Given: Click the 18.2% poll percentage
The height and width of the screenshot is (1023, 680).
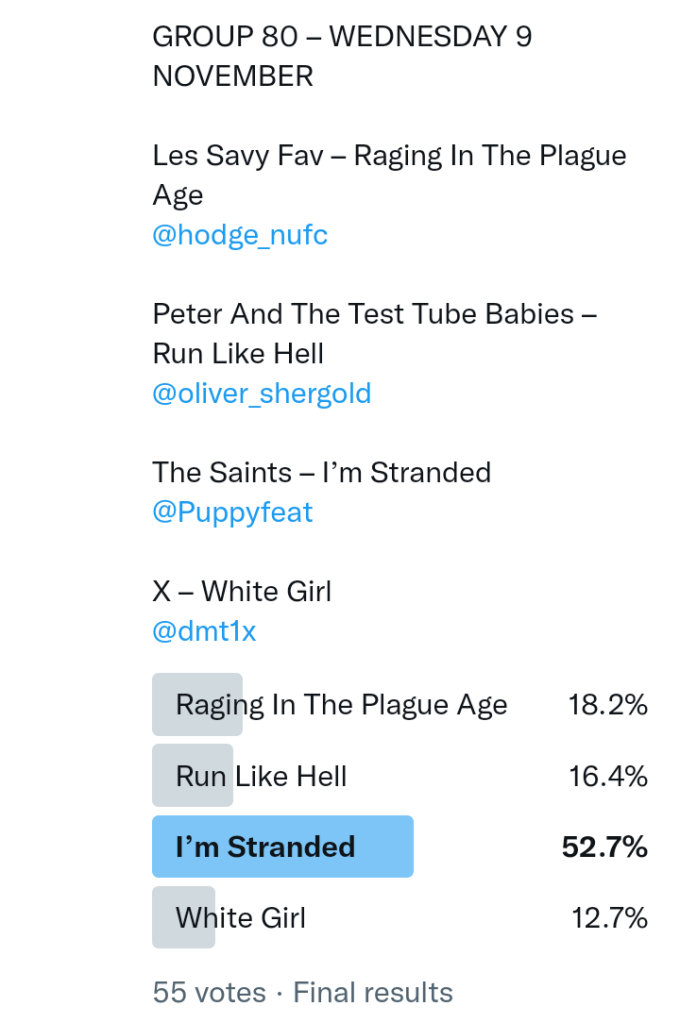Looking at the screenshot, I should pos(608,705).
